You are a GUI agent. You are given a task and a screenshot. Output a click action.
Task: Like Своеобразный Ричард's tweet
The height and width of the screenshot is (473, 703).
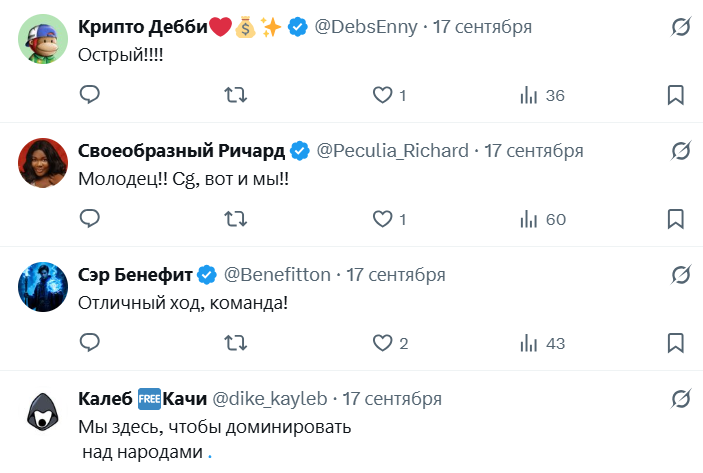point(381,219)
